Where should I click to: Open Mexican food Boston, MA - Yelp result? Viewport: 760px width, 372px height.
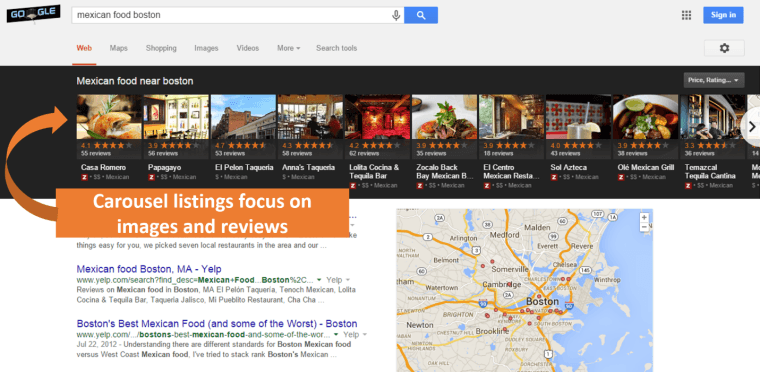149,269
